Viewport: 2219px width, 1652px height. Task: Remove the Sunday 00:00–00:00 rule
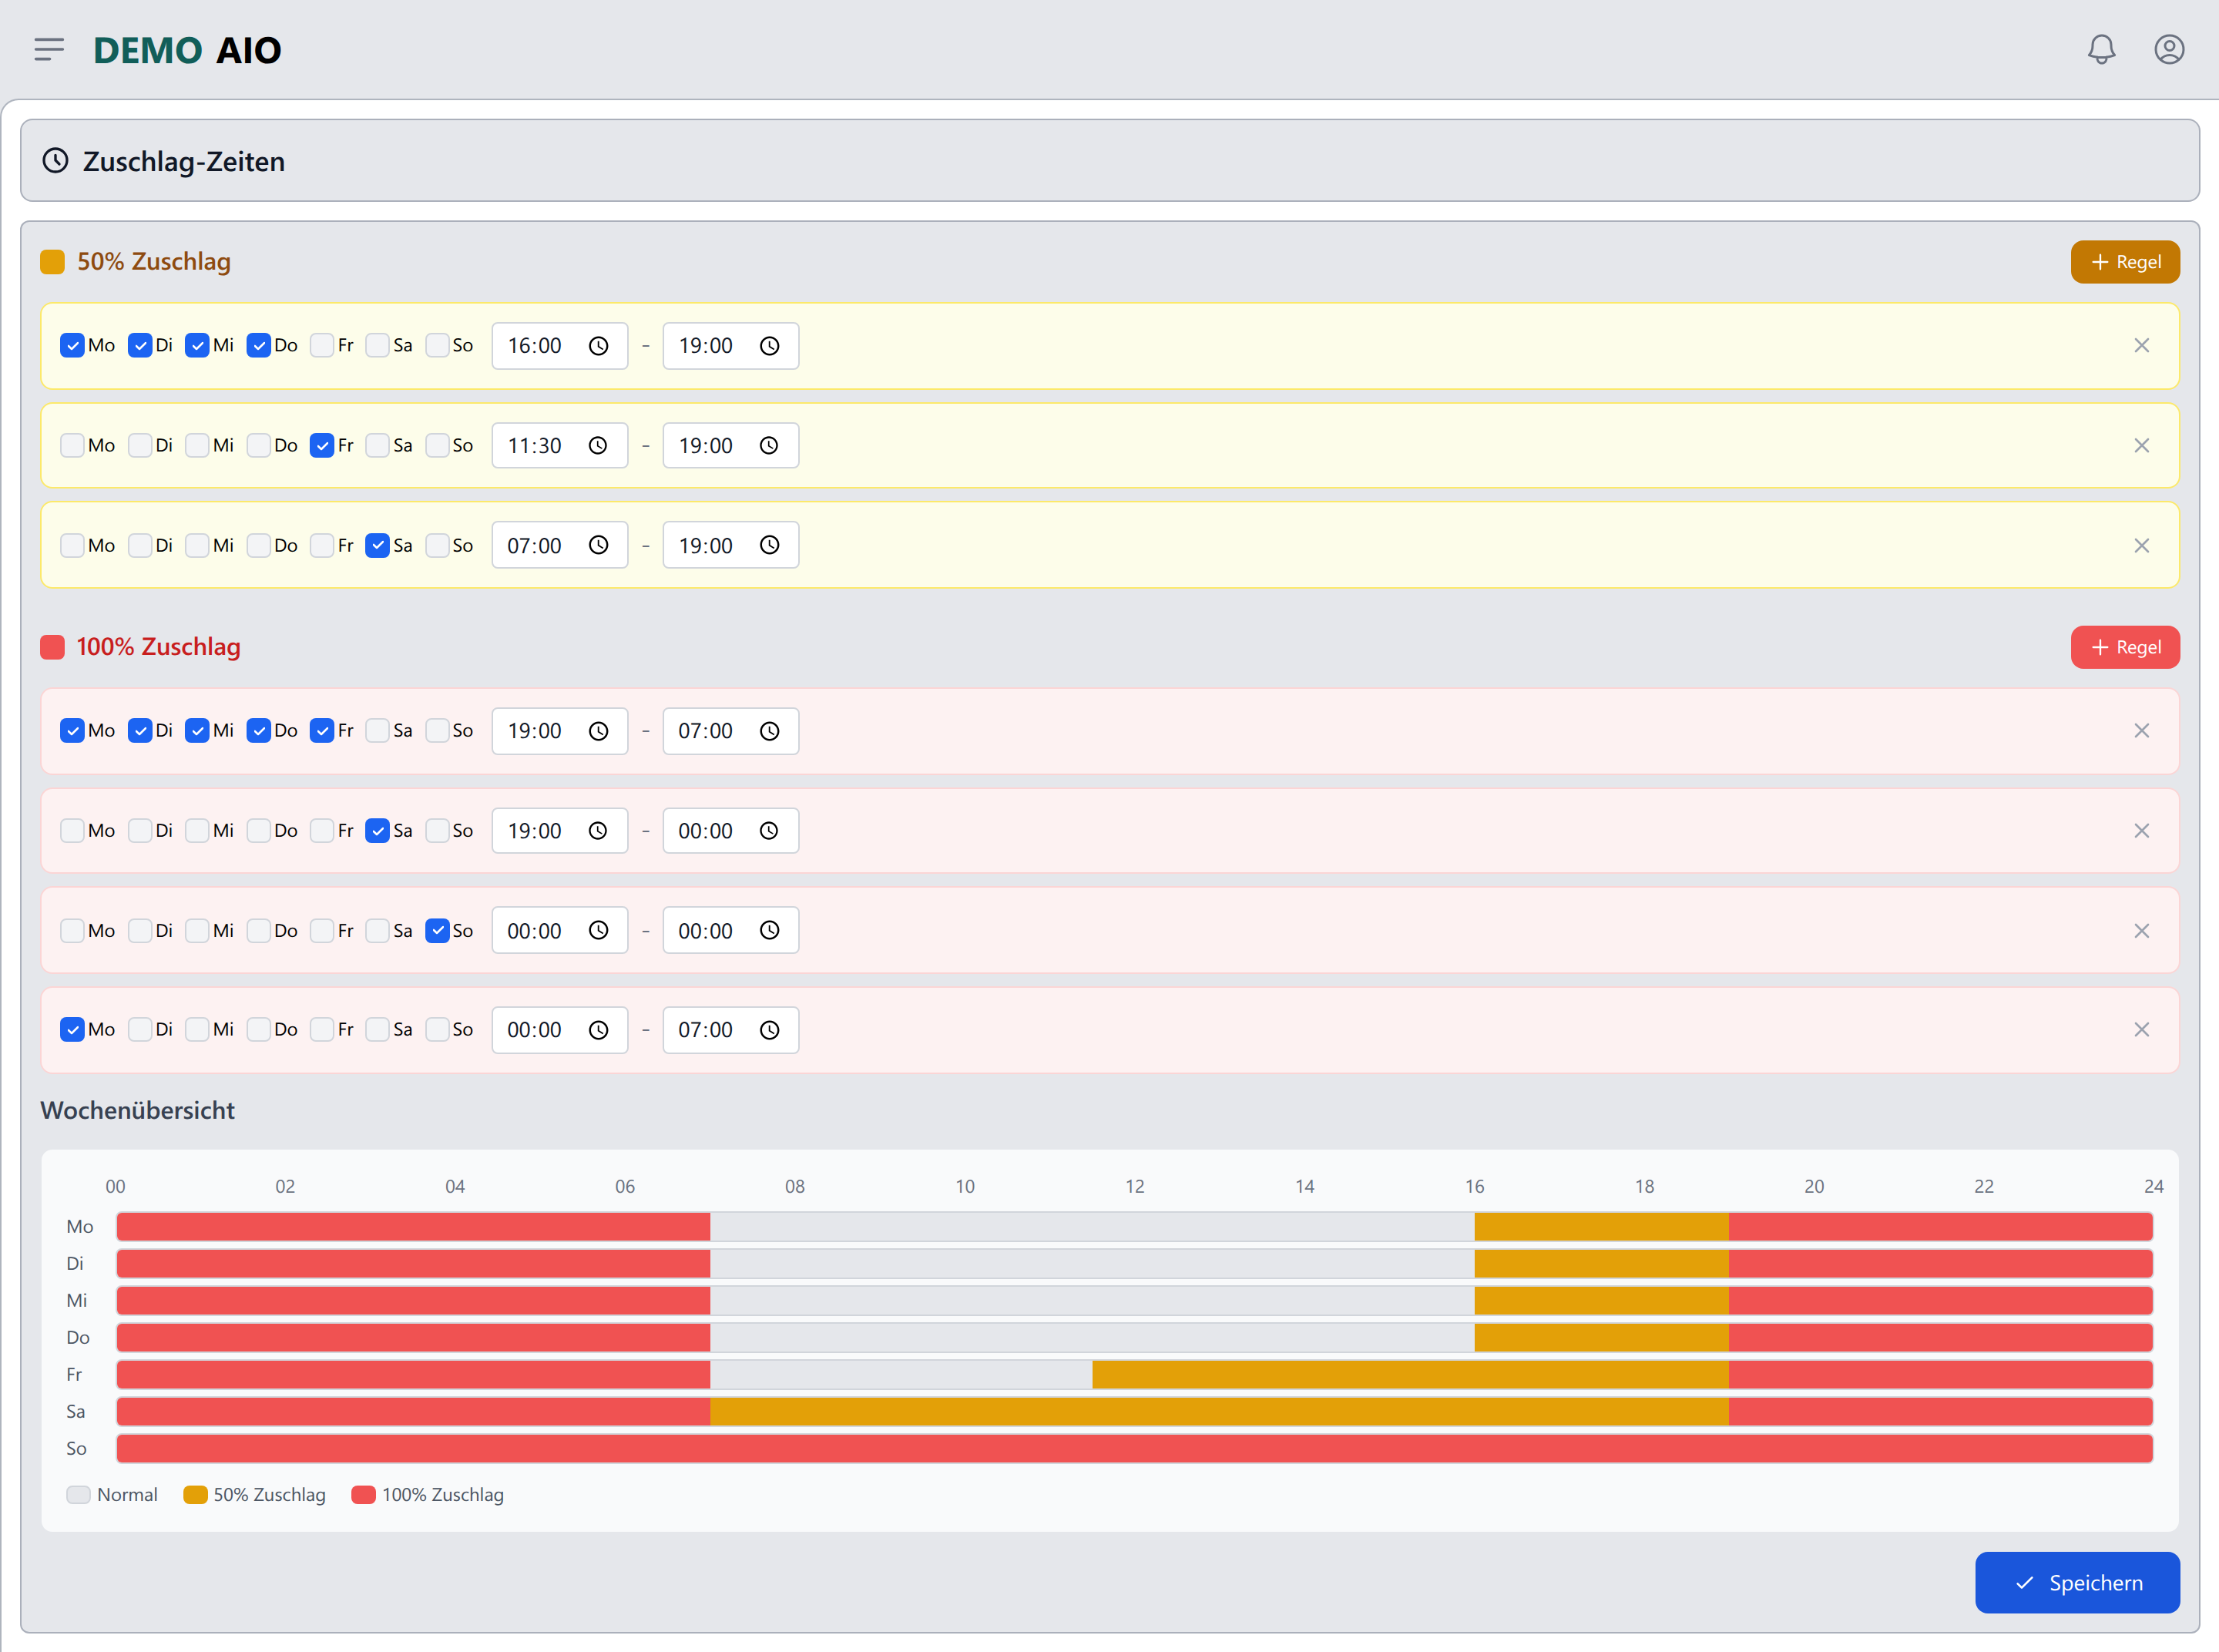tap(2141, 931)
